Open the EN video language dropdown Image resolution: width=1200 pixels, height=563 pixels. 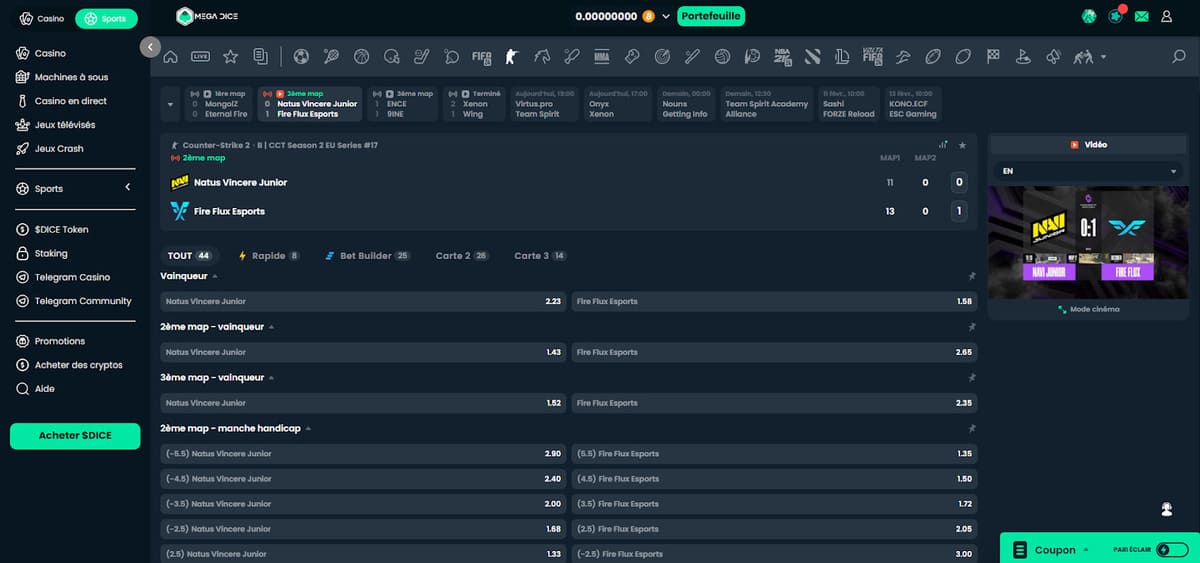coord(1088,171)
